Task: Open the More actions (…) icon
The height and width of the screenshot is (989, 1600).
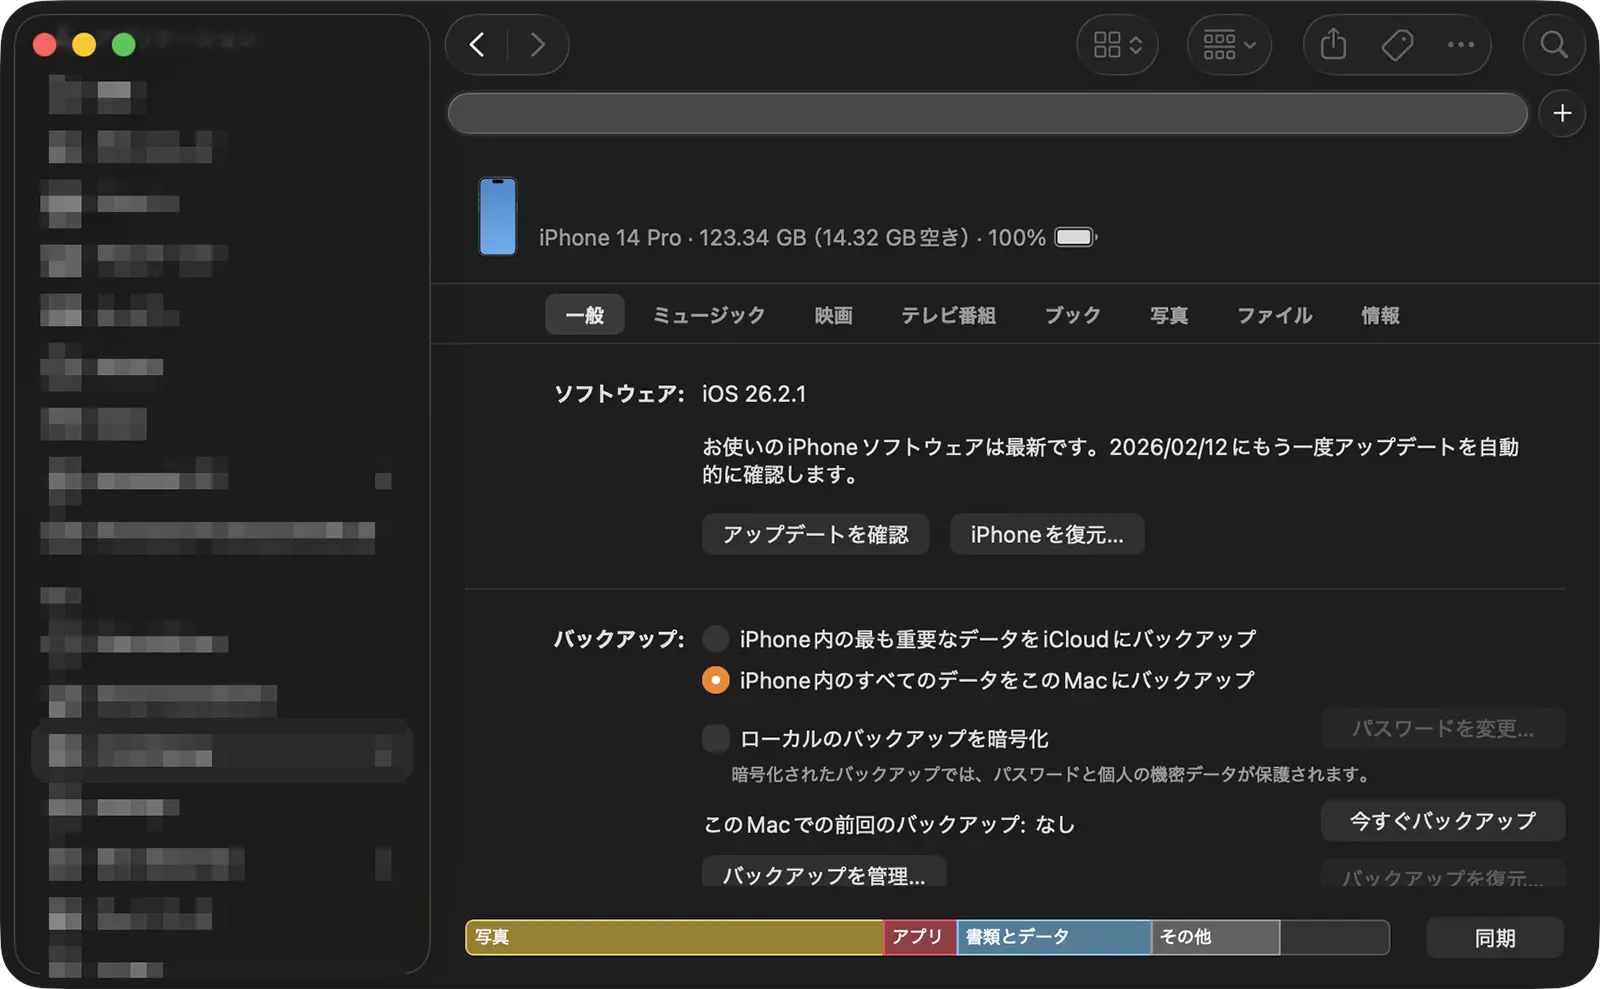Action: (1461, 45)
